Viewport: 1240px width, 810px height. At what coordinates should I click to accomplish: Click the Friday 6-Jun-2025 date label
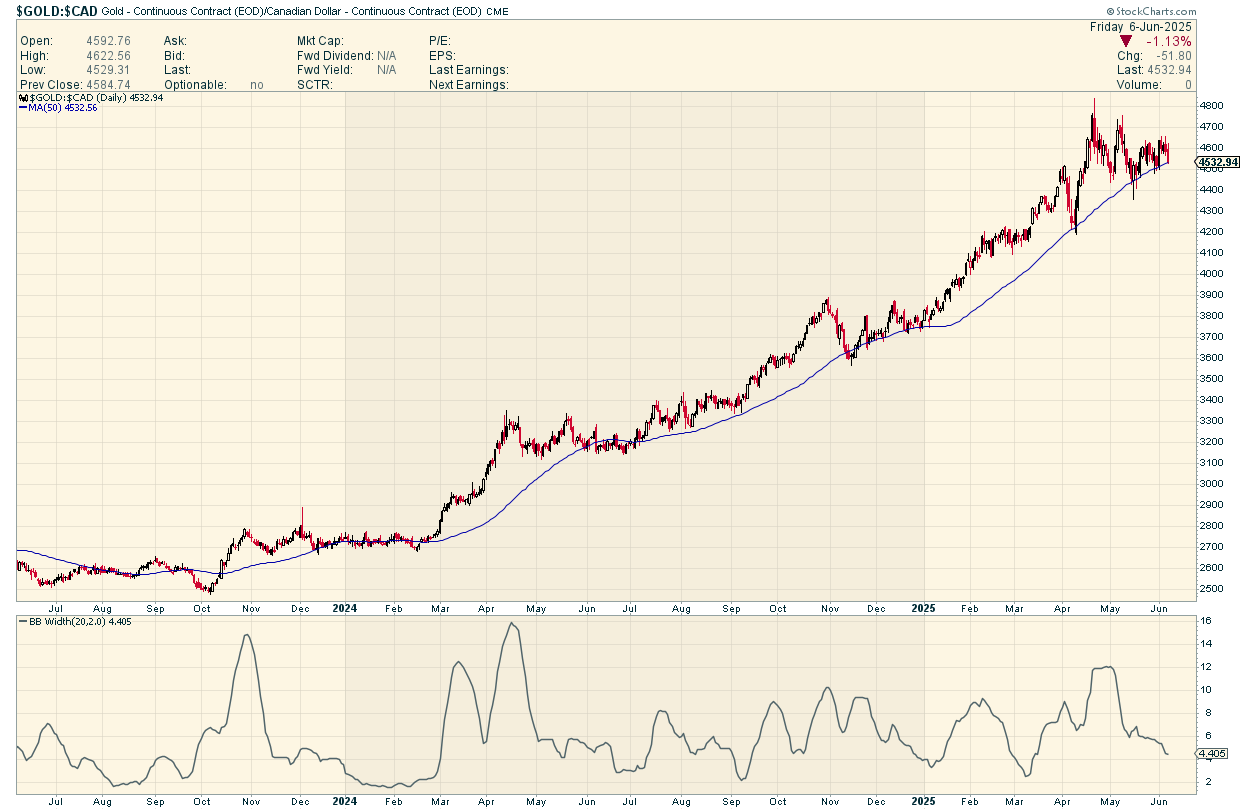(1140, 27)
